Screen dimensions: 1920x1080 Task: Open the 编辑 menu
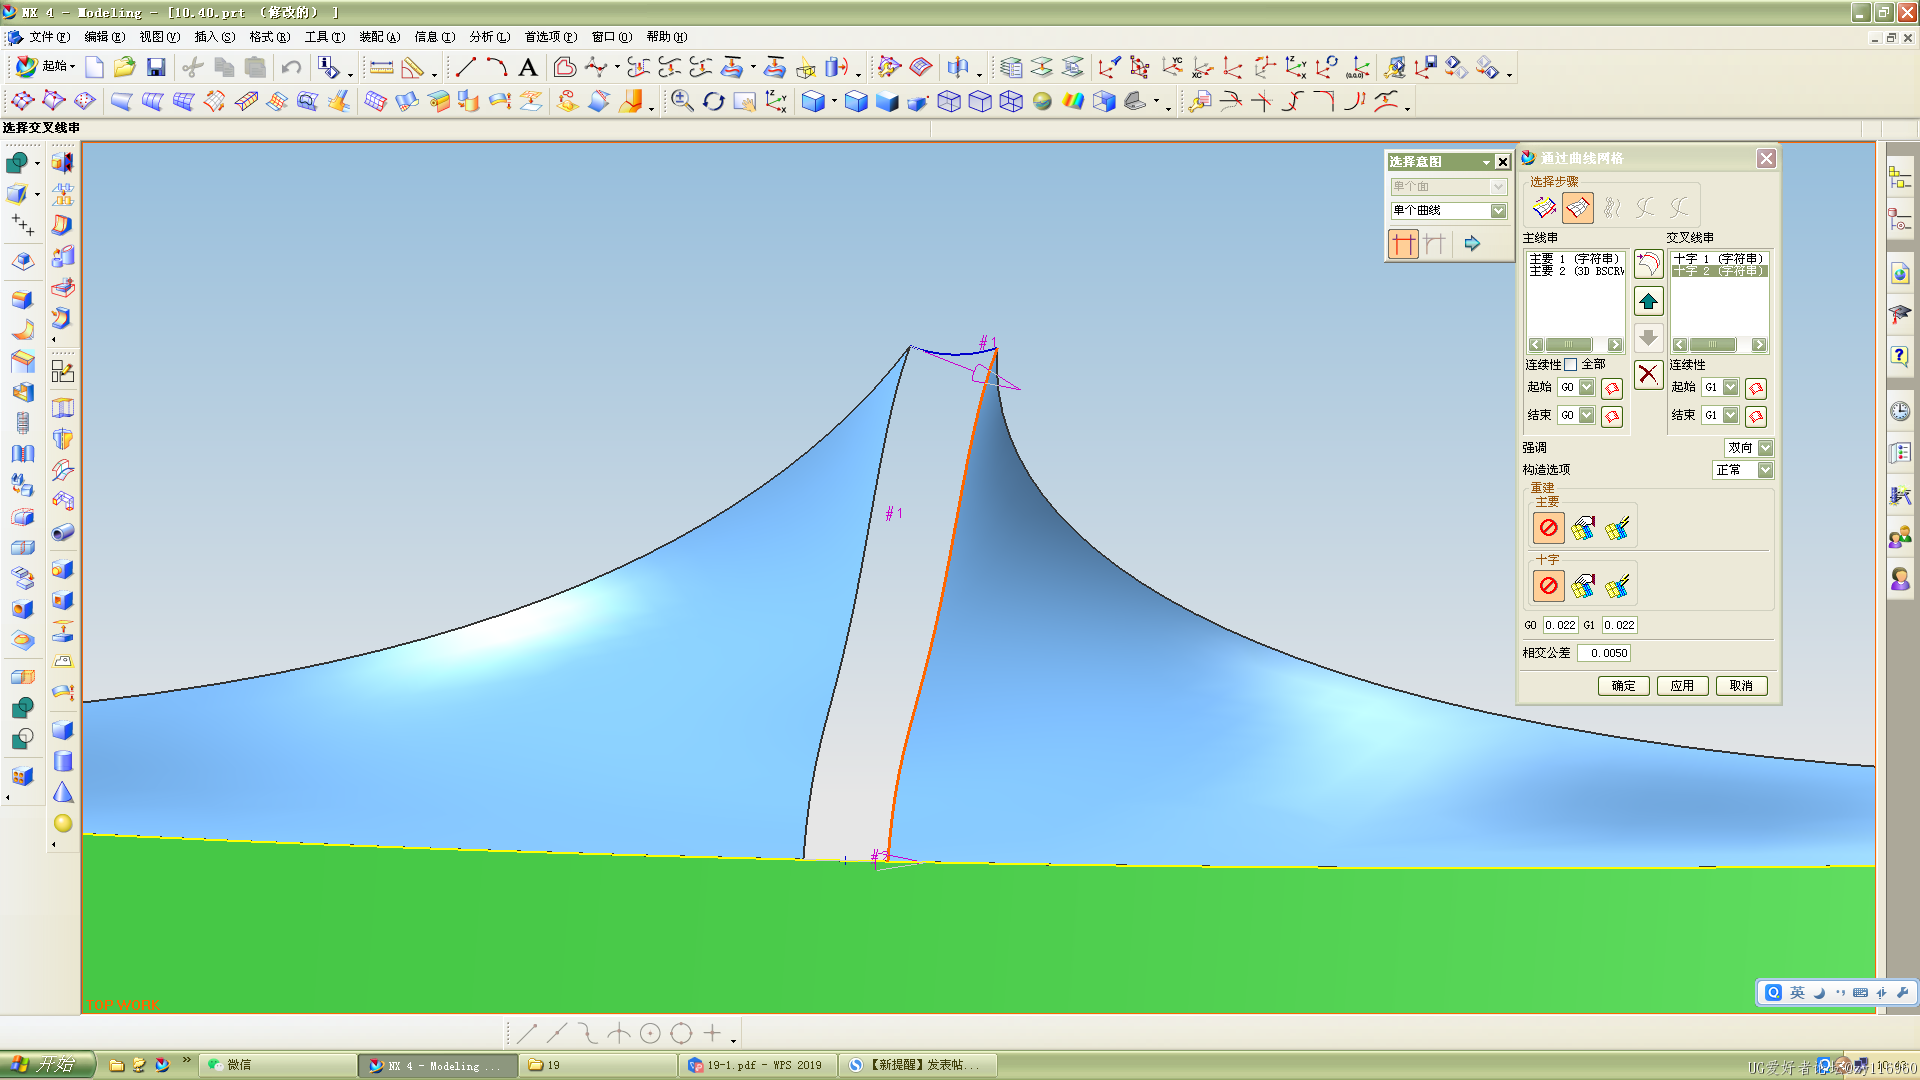104,37
